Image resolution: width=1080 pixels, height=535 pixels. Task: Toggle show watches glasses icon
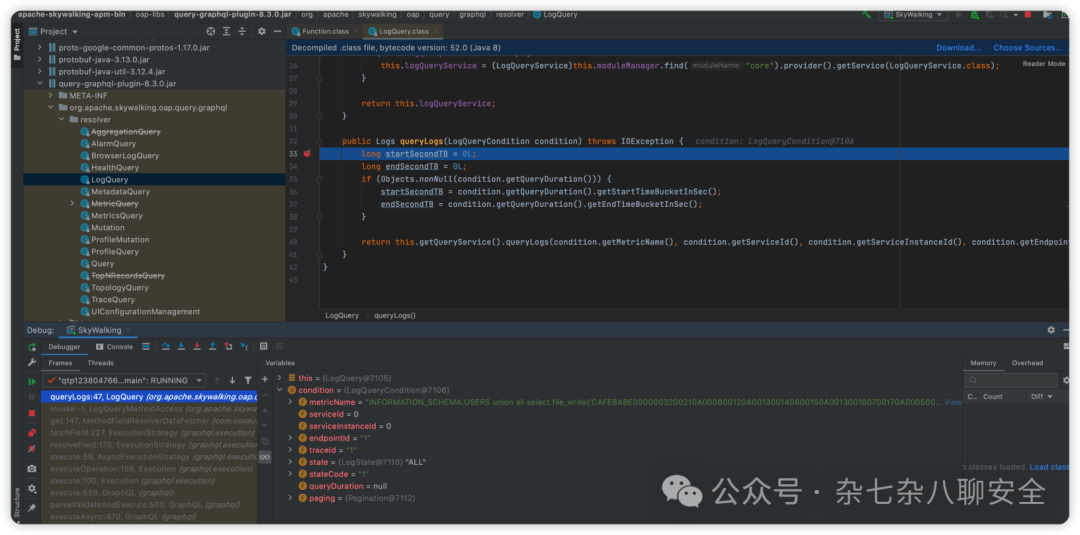tap(264, 457)
